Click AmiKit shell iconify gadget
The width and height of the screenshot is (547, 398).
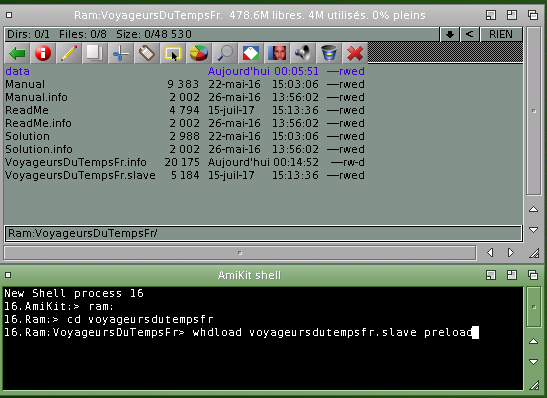(x=491, y=275)
